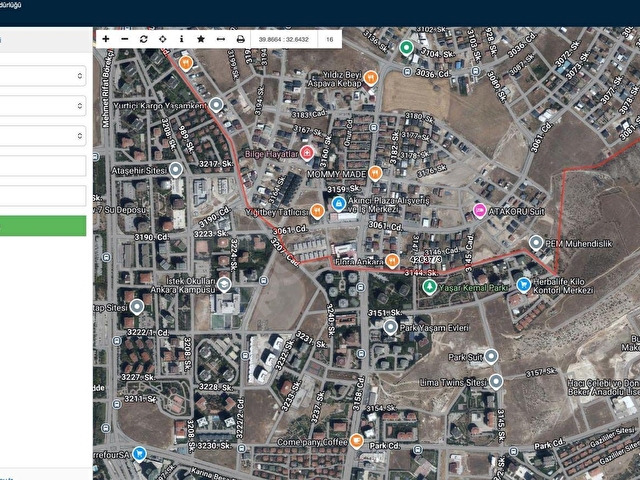Select the Park Suit location pin
The width and height of the screenshot is (640, 480).
491,356
